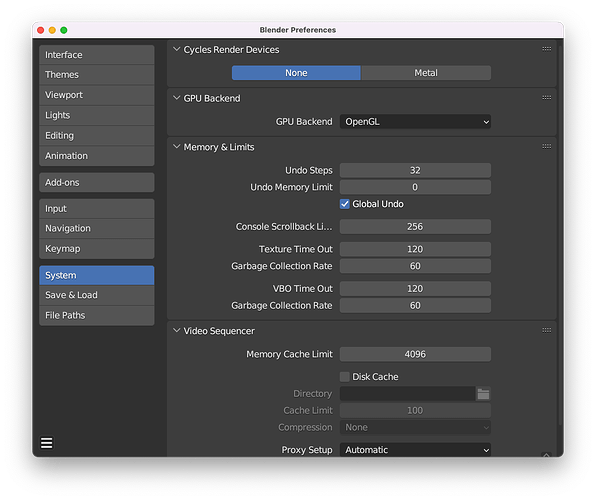Click Garbage Collection Rate under VBO Time Out

pos(415,306)
